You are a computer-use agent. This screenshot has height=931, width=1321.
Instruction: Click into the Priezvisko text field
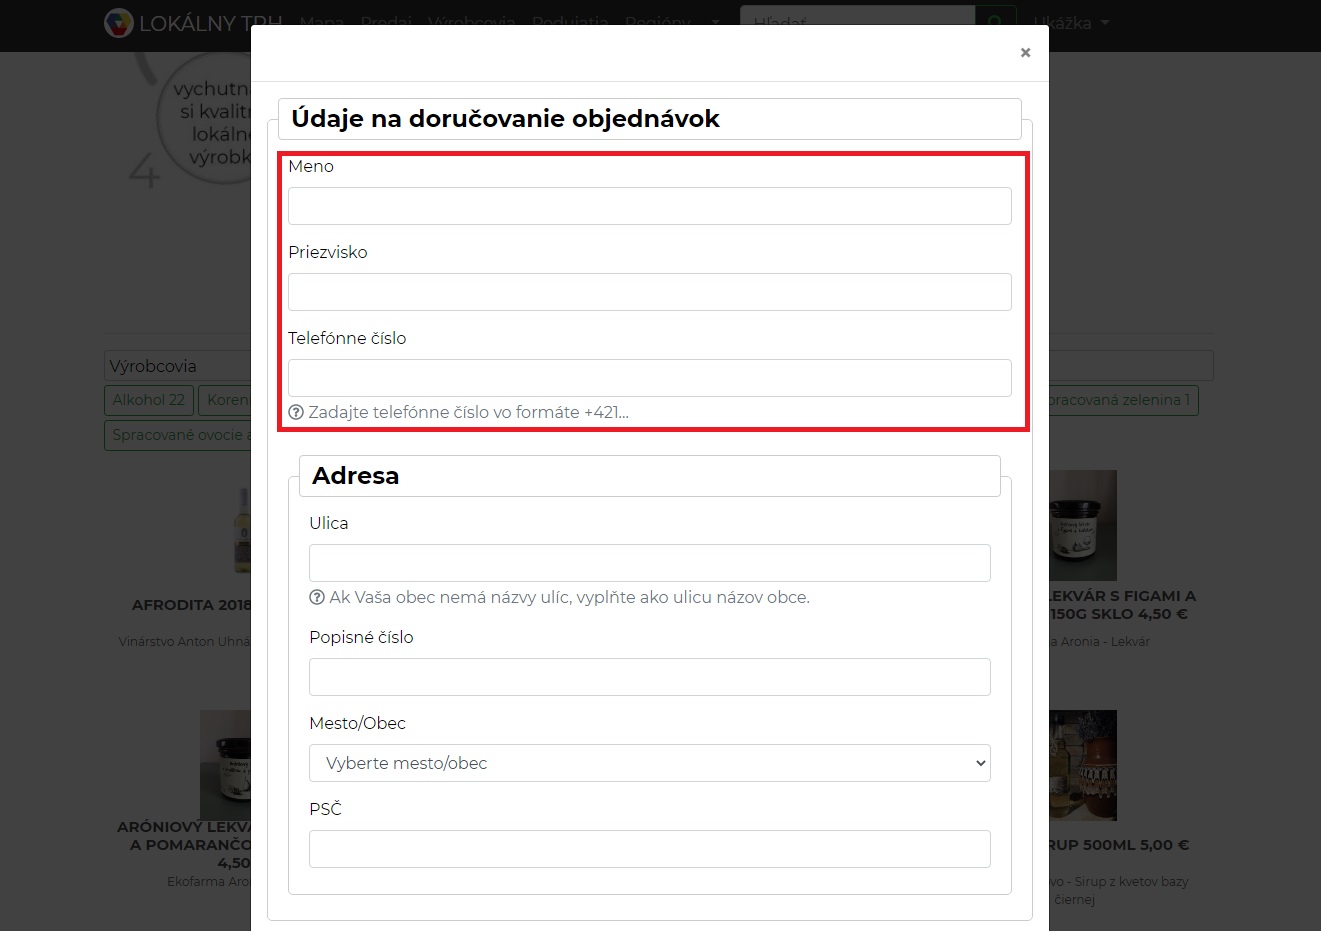coord(649,292)
